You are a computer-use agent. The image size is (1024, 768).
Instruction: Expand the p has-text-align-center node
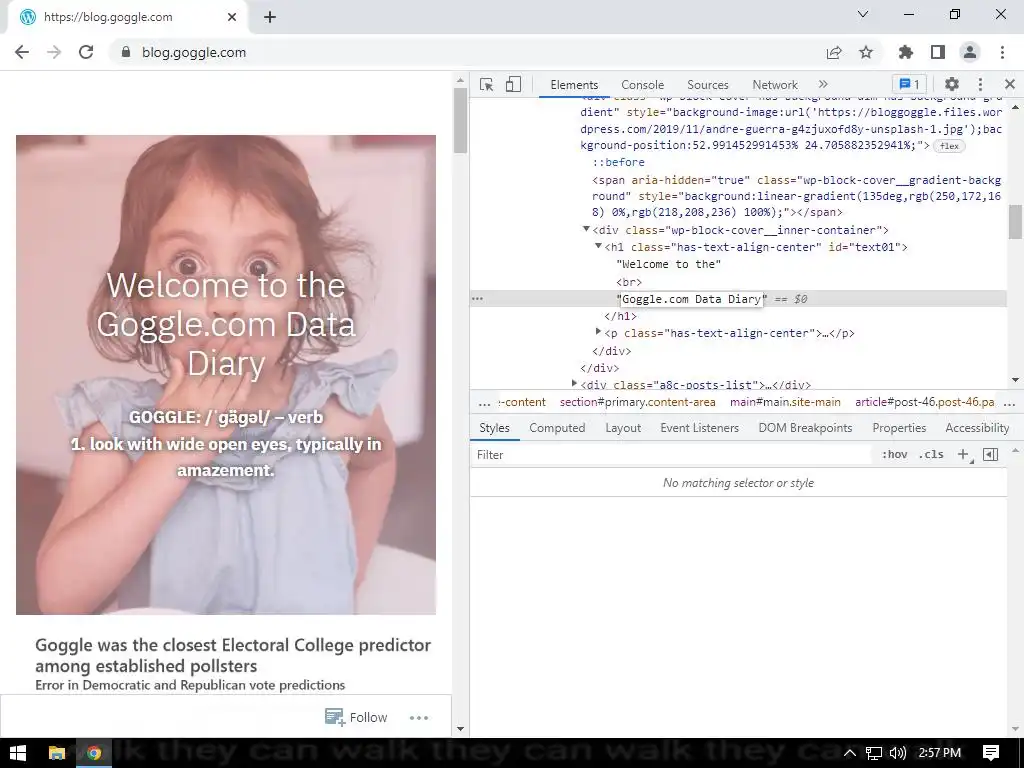click(x=598, y=332)
